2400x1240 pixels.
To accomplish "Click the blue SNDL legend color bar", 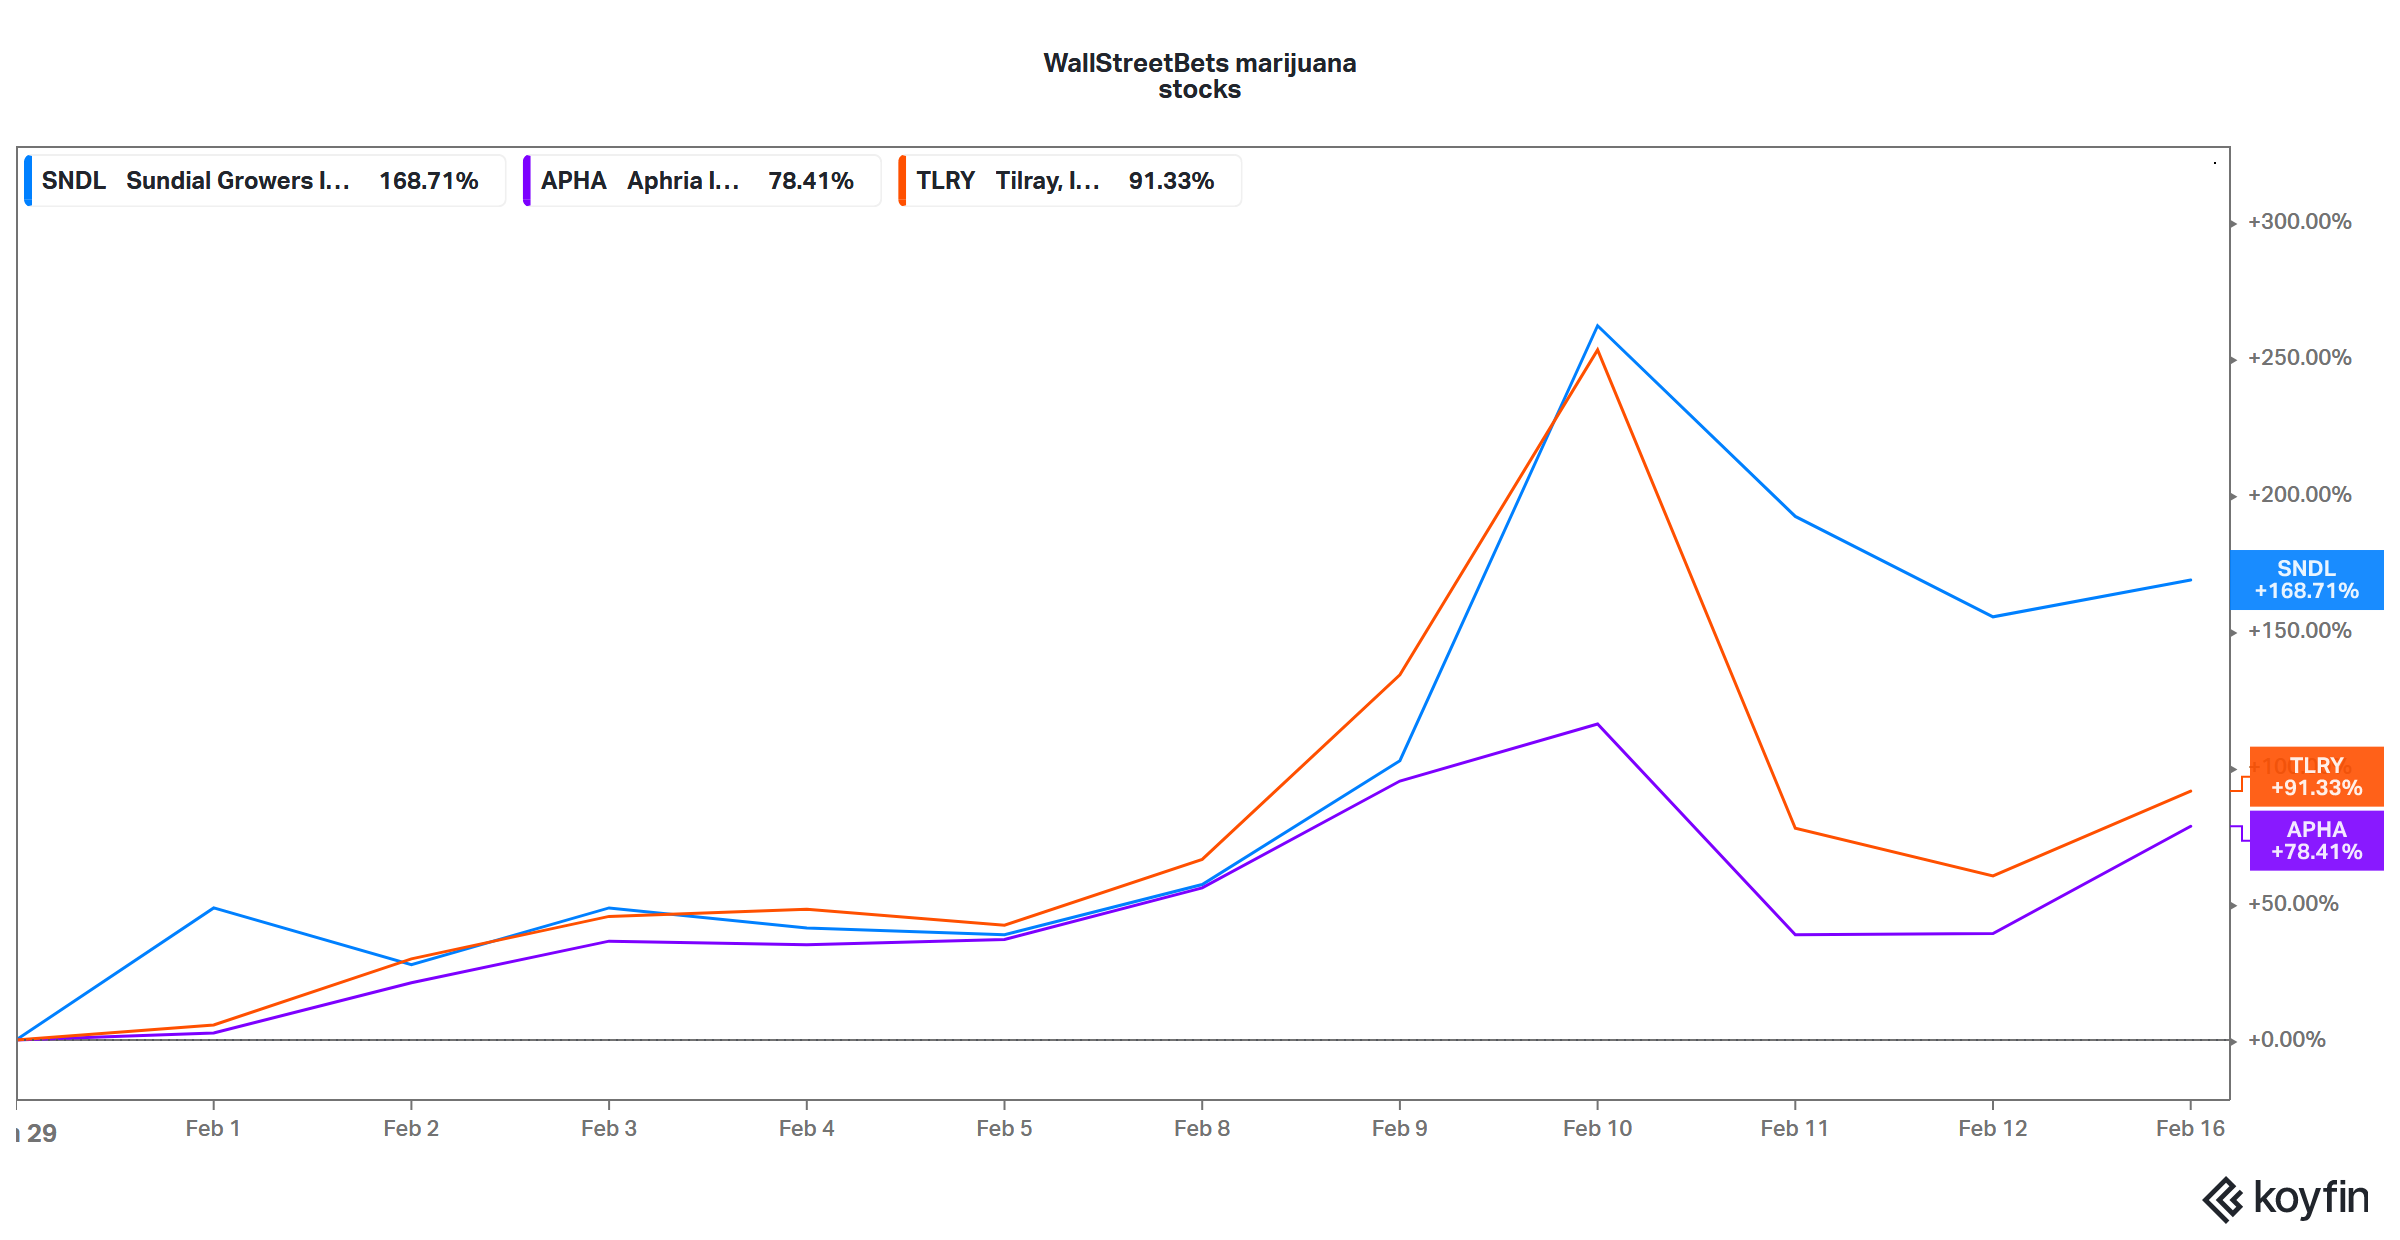I will click(28, 181).
